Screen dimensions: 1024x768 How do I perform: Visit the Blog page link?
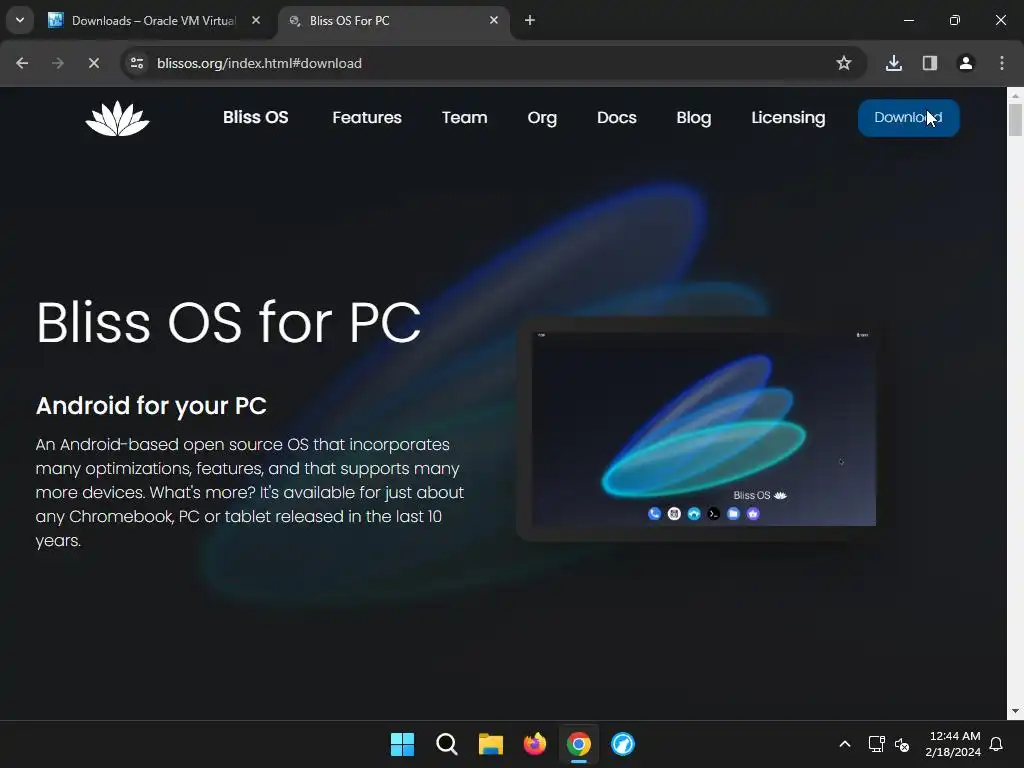click(694, 118)
